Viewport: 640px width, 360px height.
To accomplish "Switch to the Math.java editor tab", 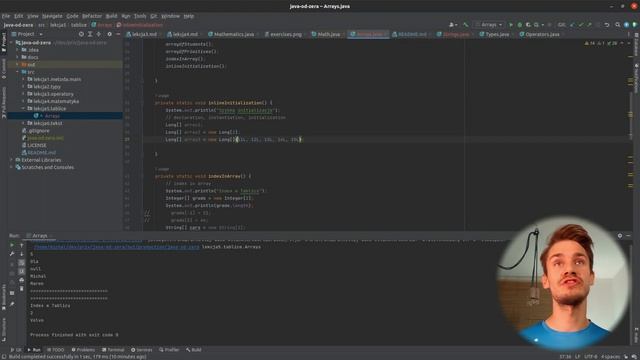I will [x=326, y=34].
